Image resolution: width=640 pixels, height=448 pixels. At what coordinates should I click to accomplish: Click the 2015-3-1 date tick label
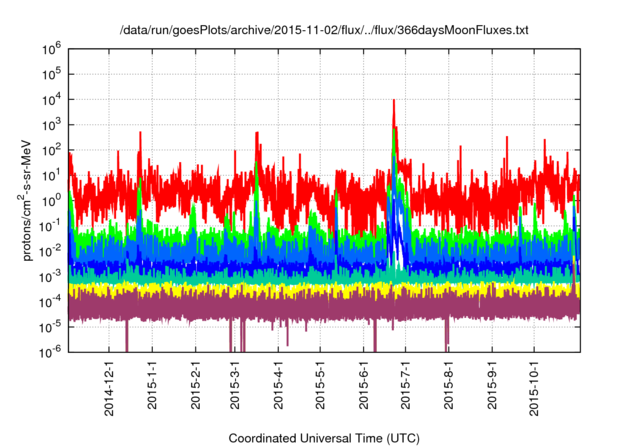[235, 385]
